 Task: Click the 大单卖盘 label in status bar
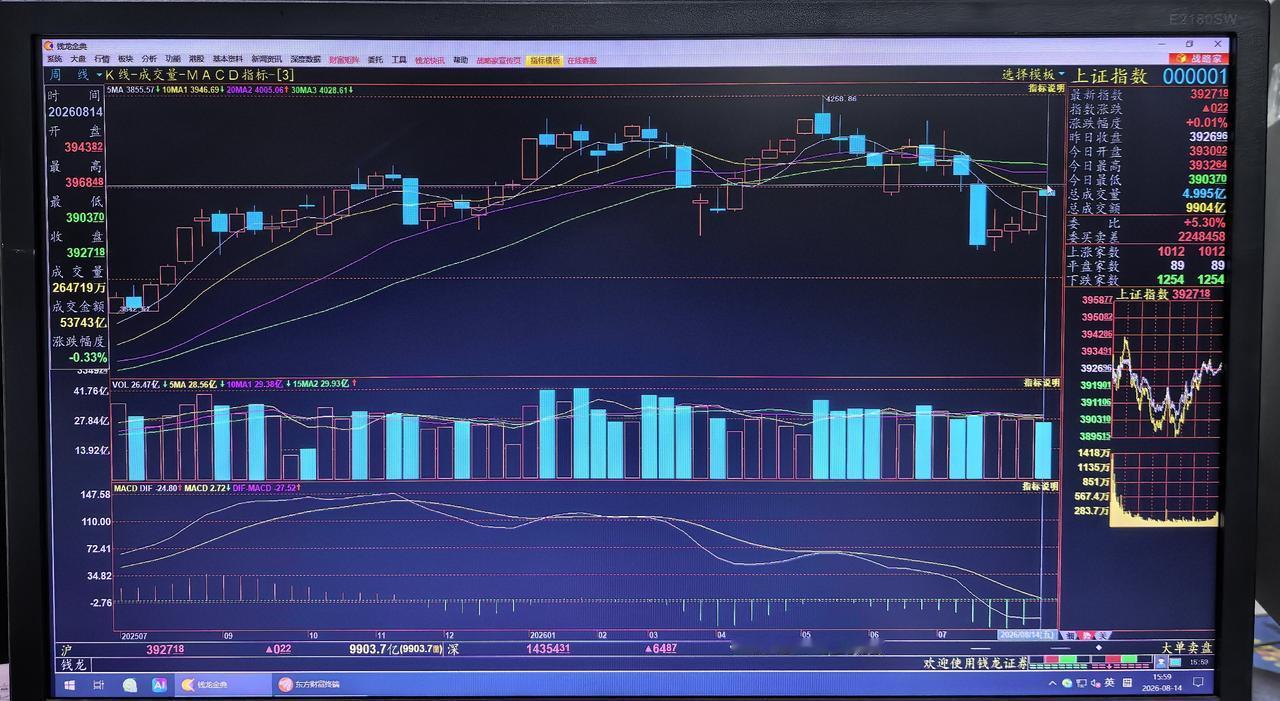tap(1185, 648)
